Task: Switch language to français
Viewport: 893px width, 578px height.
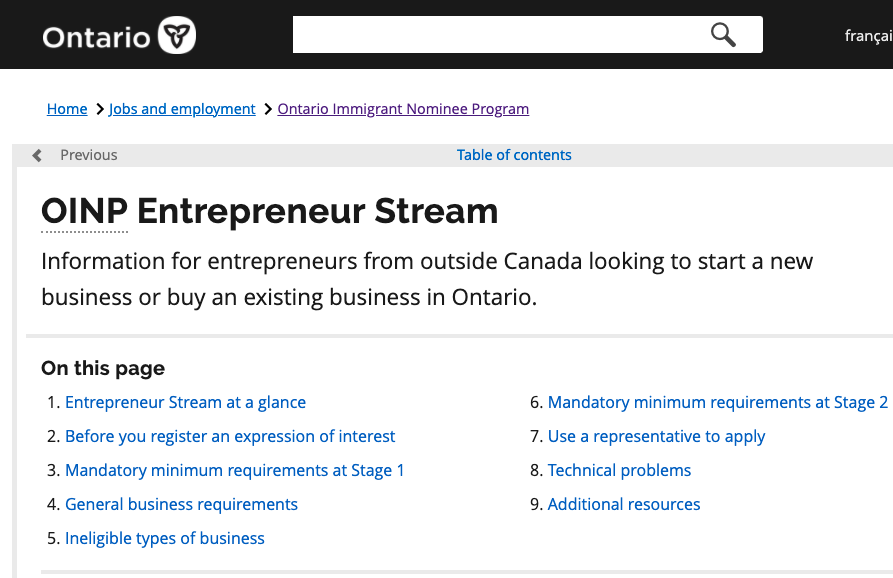Action: point(869,36)
